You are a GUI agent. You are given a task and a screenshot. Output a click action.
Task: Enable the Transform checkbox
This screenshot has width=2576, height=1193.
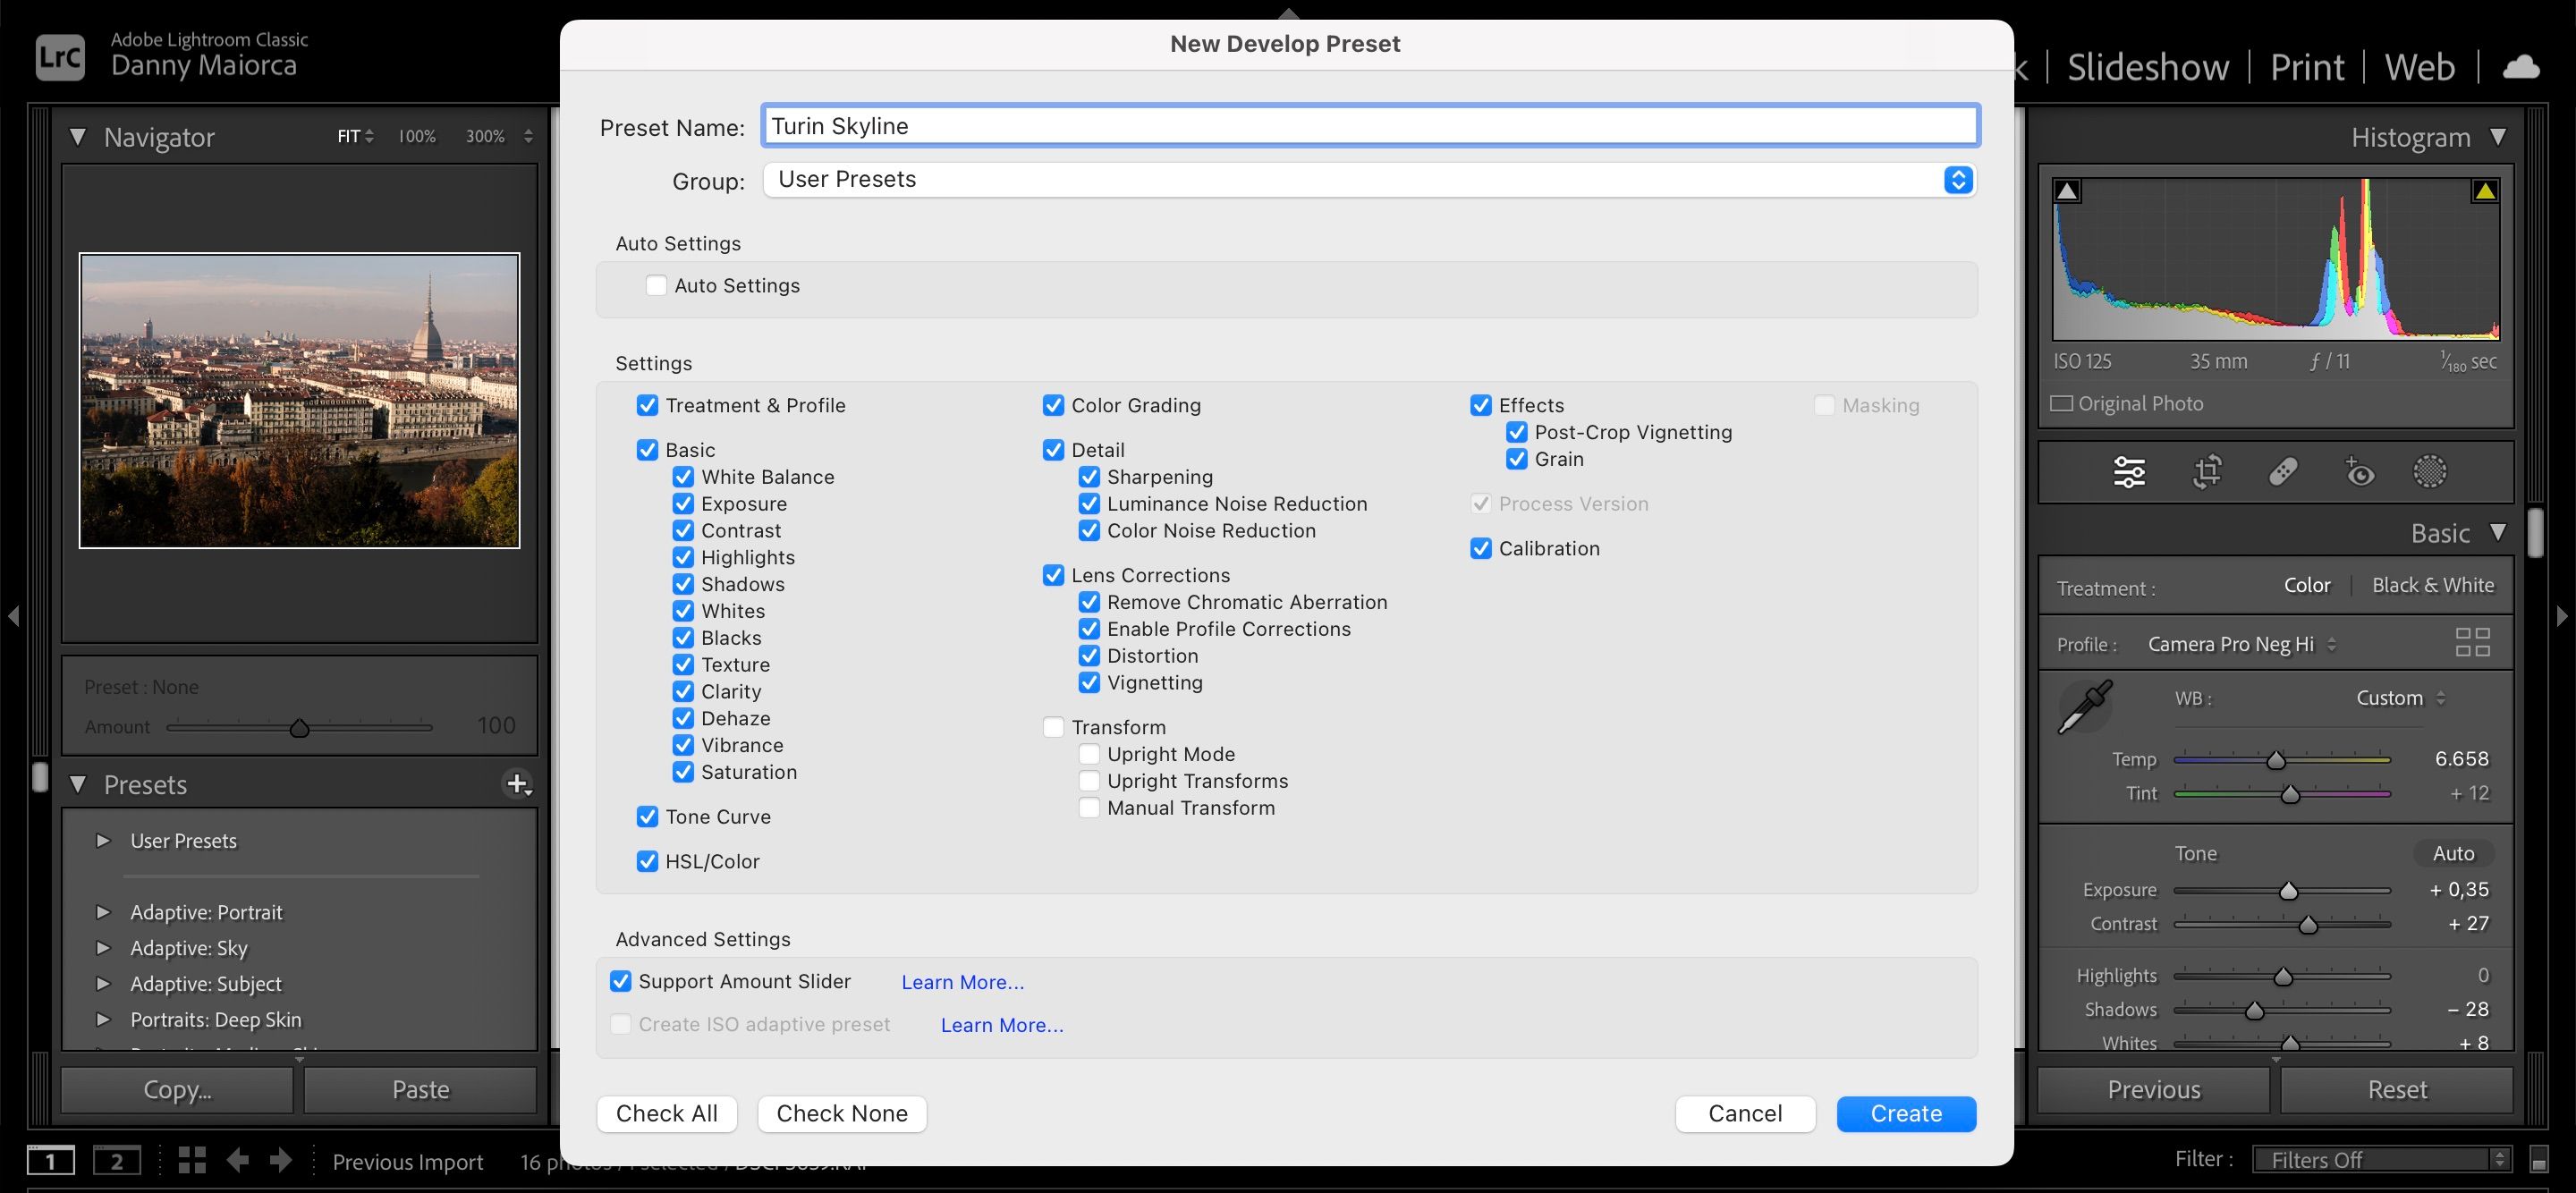[1053, 727]
